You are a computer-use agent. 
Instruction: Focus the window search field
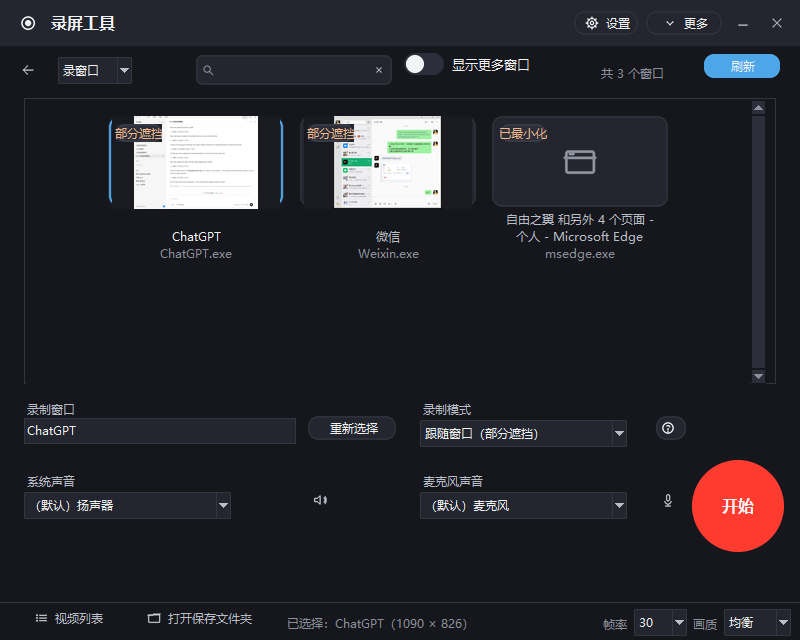tap(294, 70)
